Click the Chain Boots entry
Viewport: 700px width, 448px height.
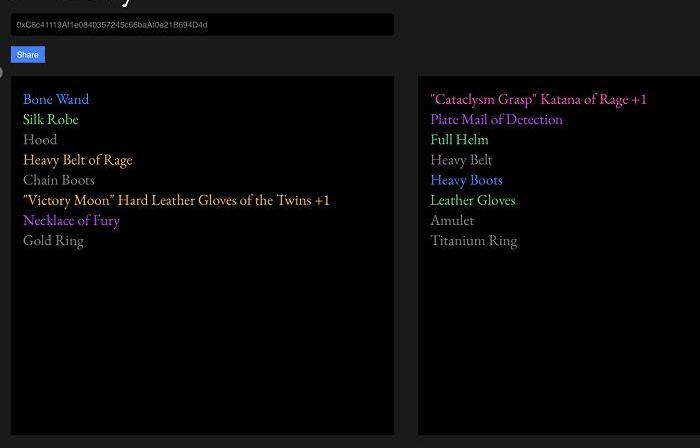pyautogui.click(x=59, y=180)
